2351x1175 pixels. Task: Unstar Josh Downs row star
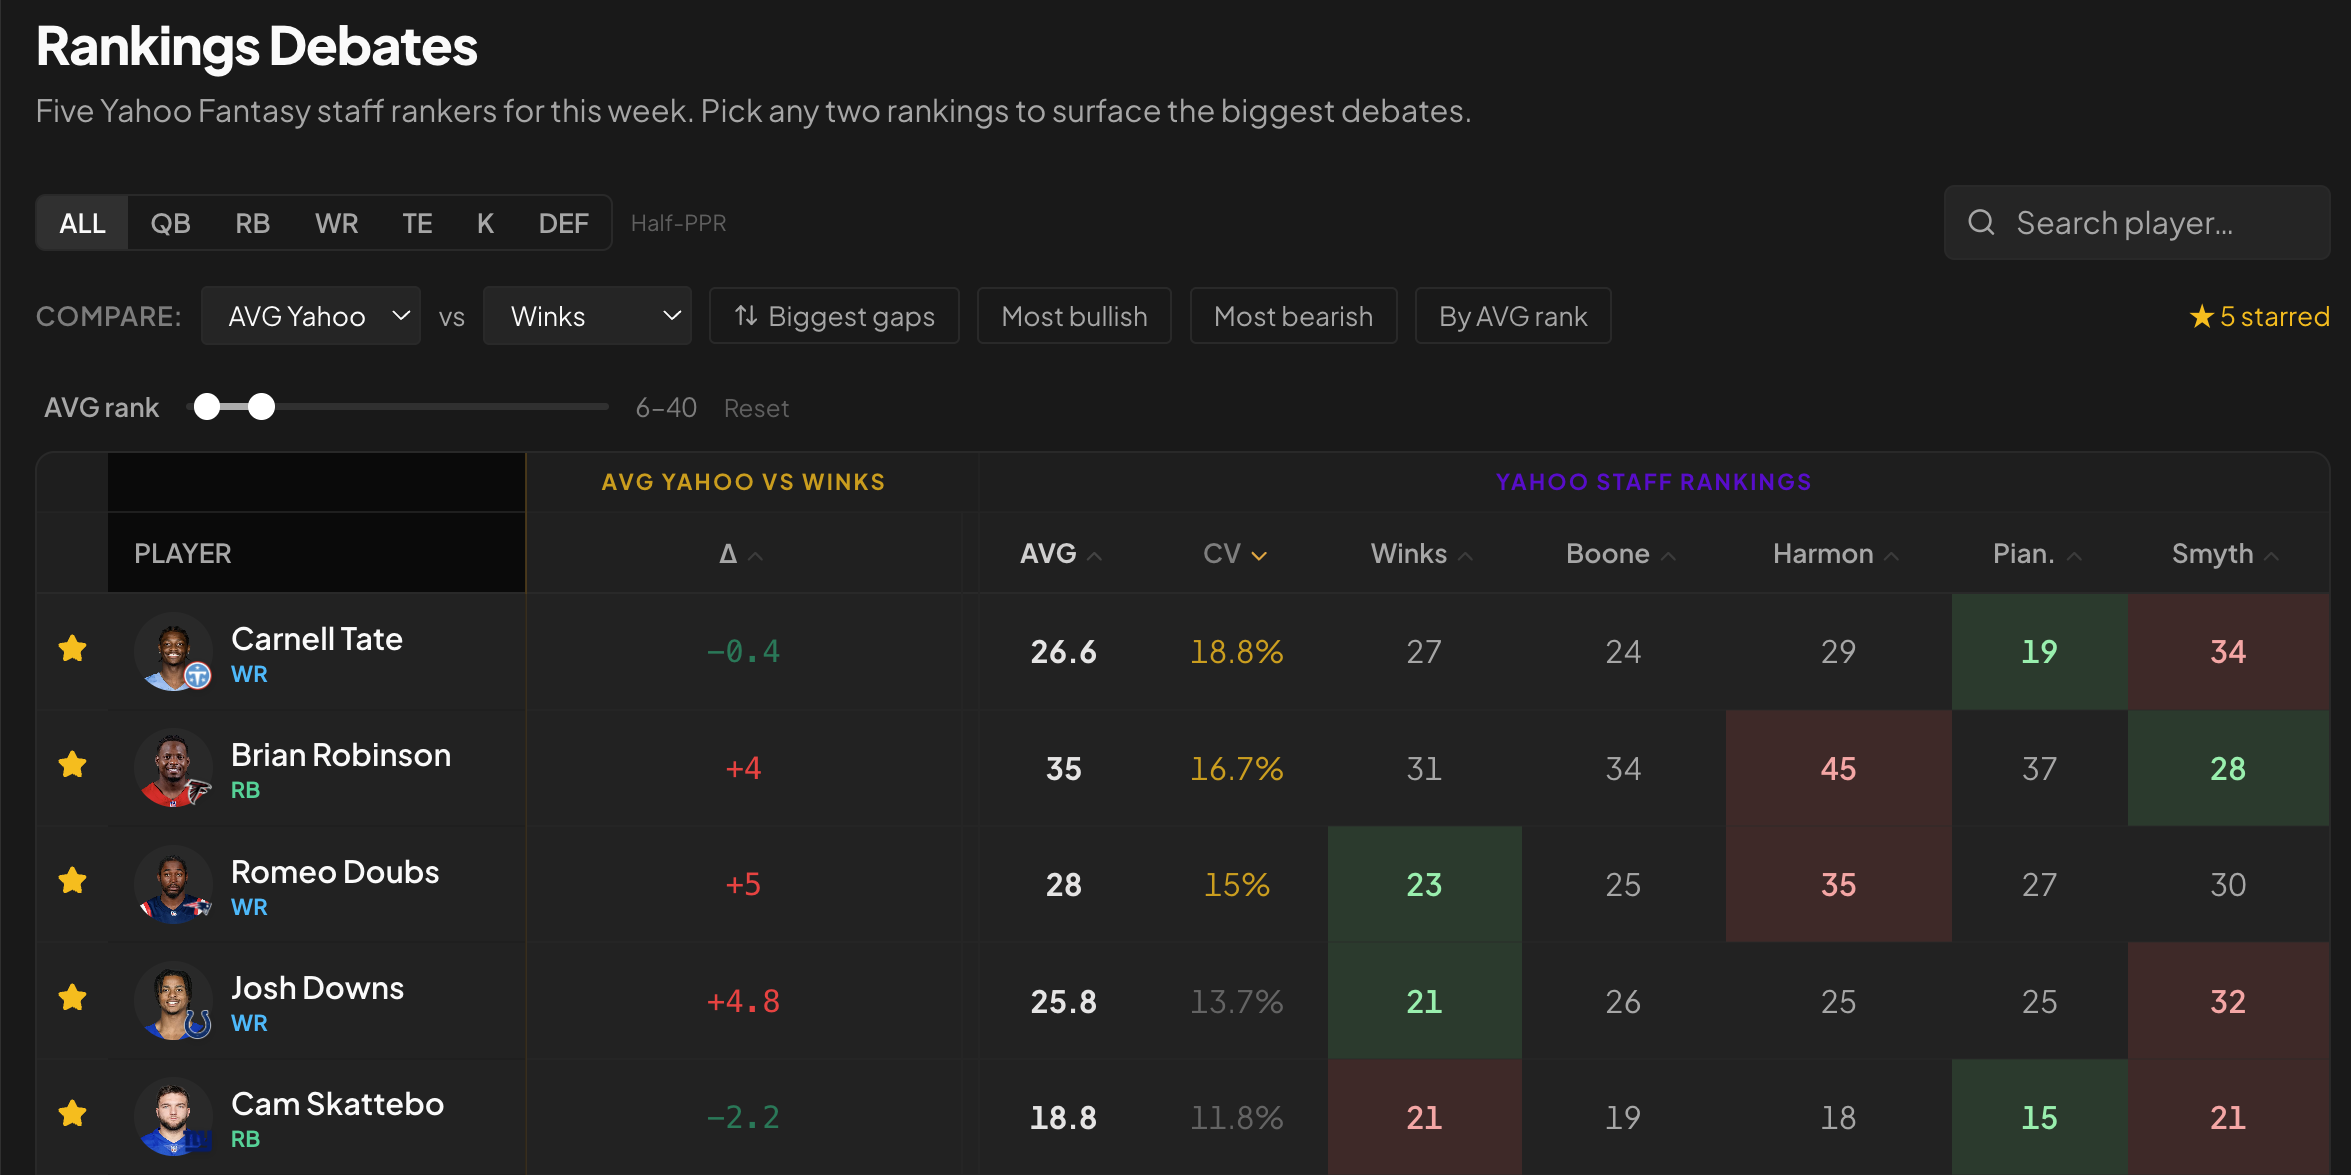tap(72, 998)
